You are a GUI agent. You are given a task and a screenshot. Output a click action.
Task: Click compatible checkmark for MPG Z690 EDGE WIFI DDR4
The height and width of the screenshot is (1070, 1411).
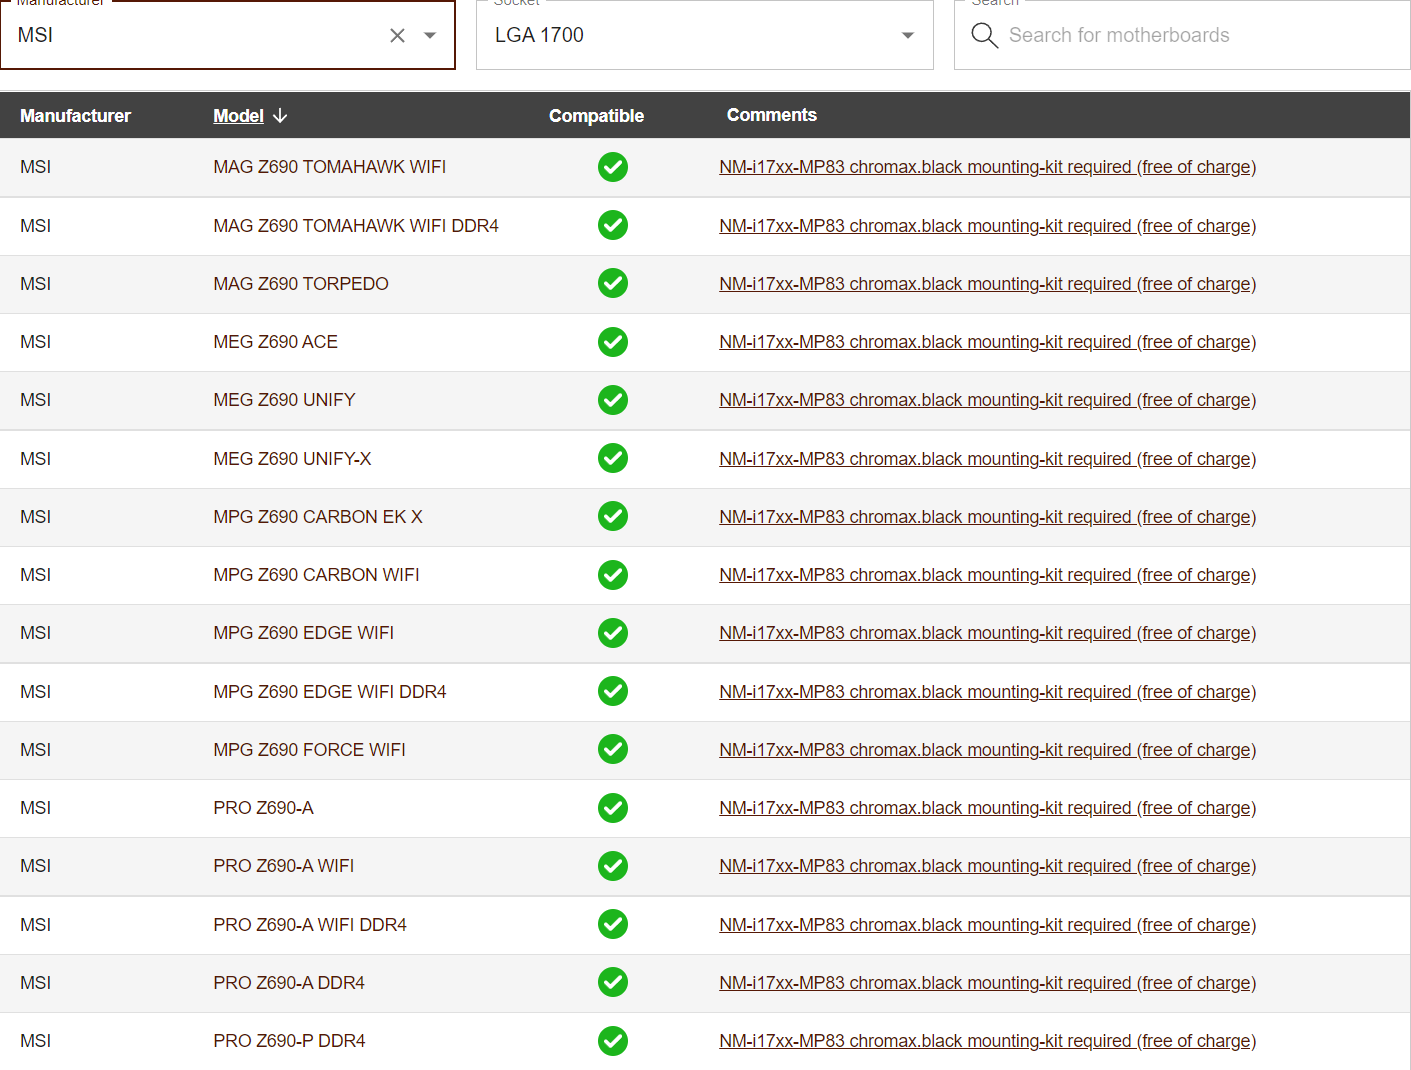613,691
